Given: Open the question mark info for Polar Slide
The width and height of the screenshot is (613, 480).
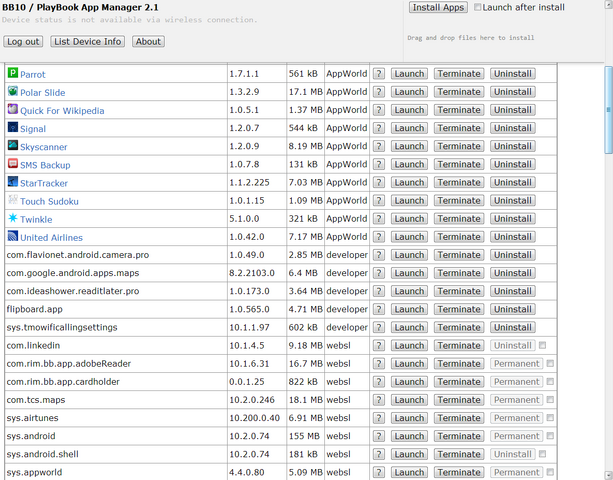Looking at the screenshot, I should [x=378, y=92].
